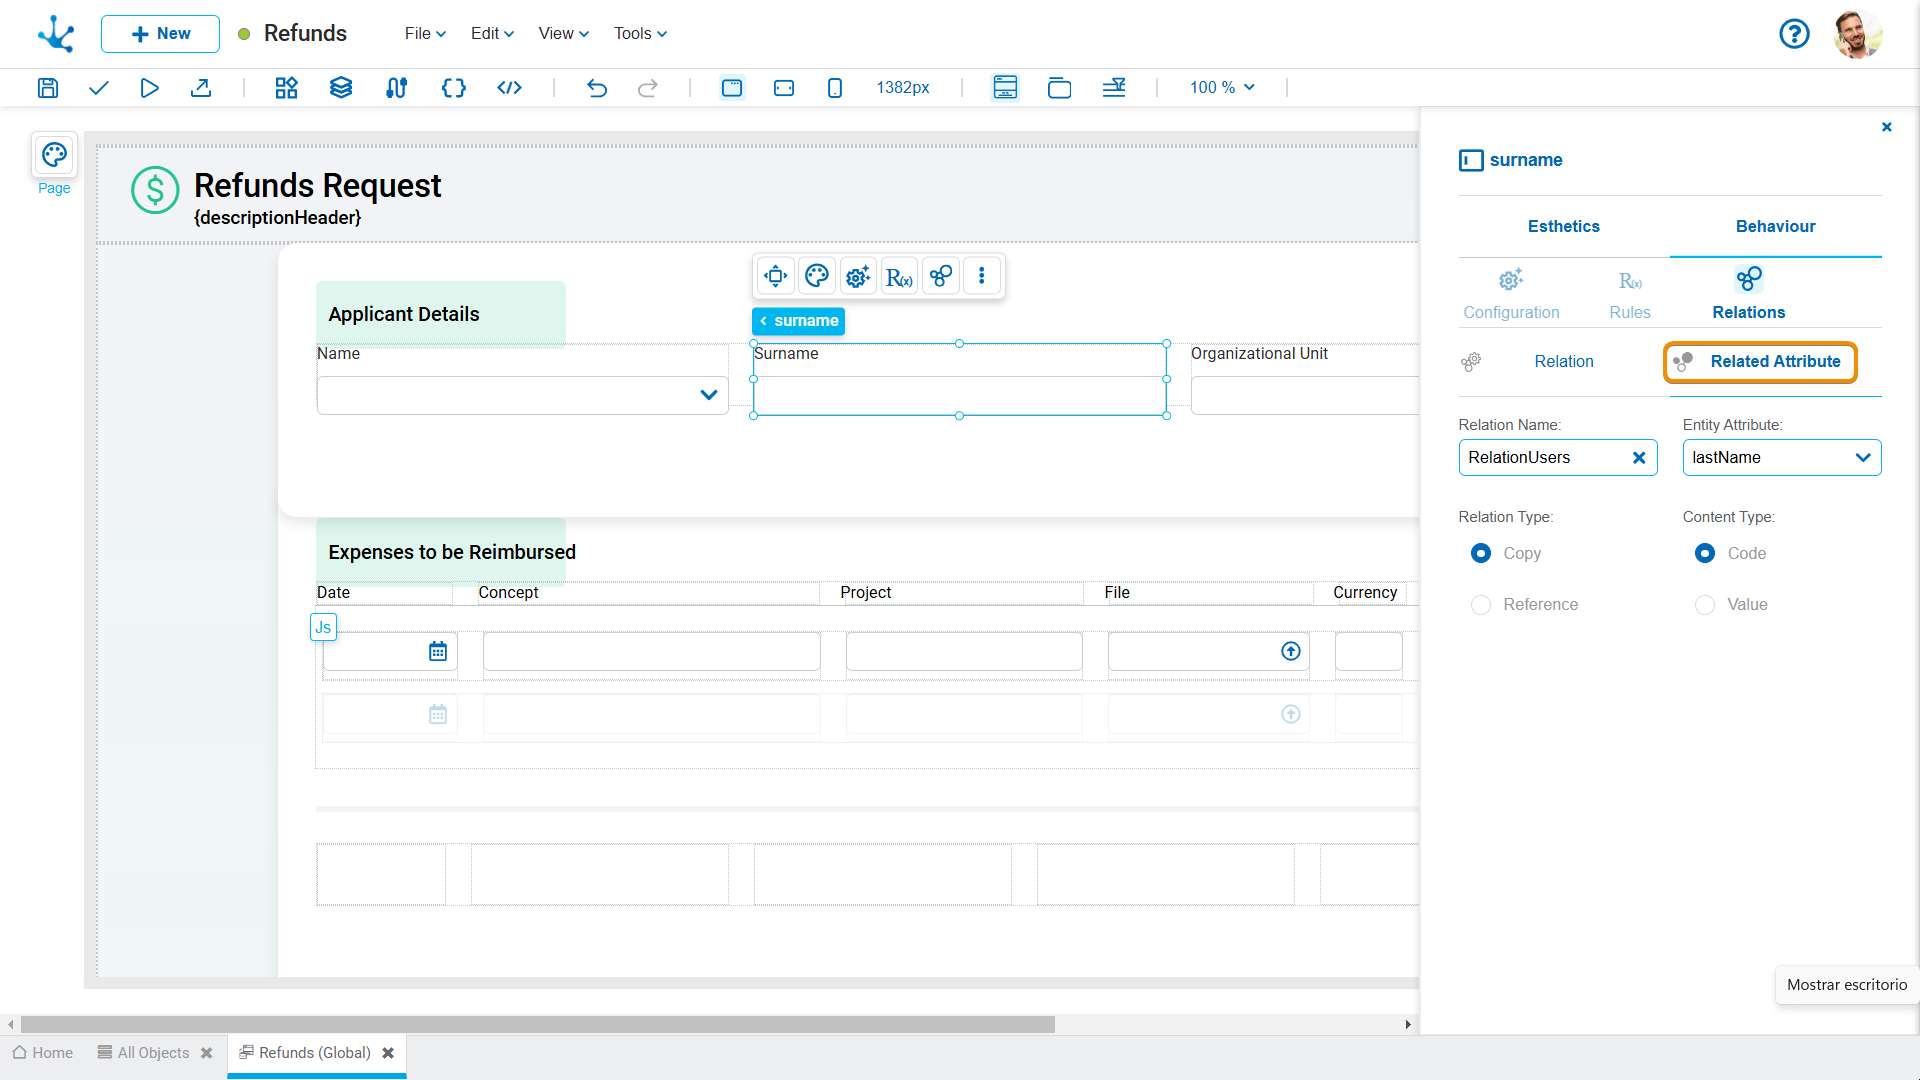Open the floating Rules R(x) icon
This screenshot has height=1080, width=1920.
[x=899, y=277]
